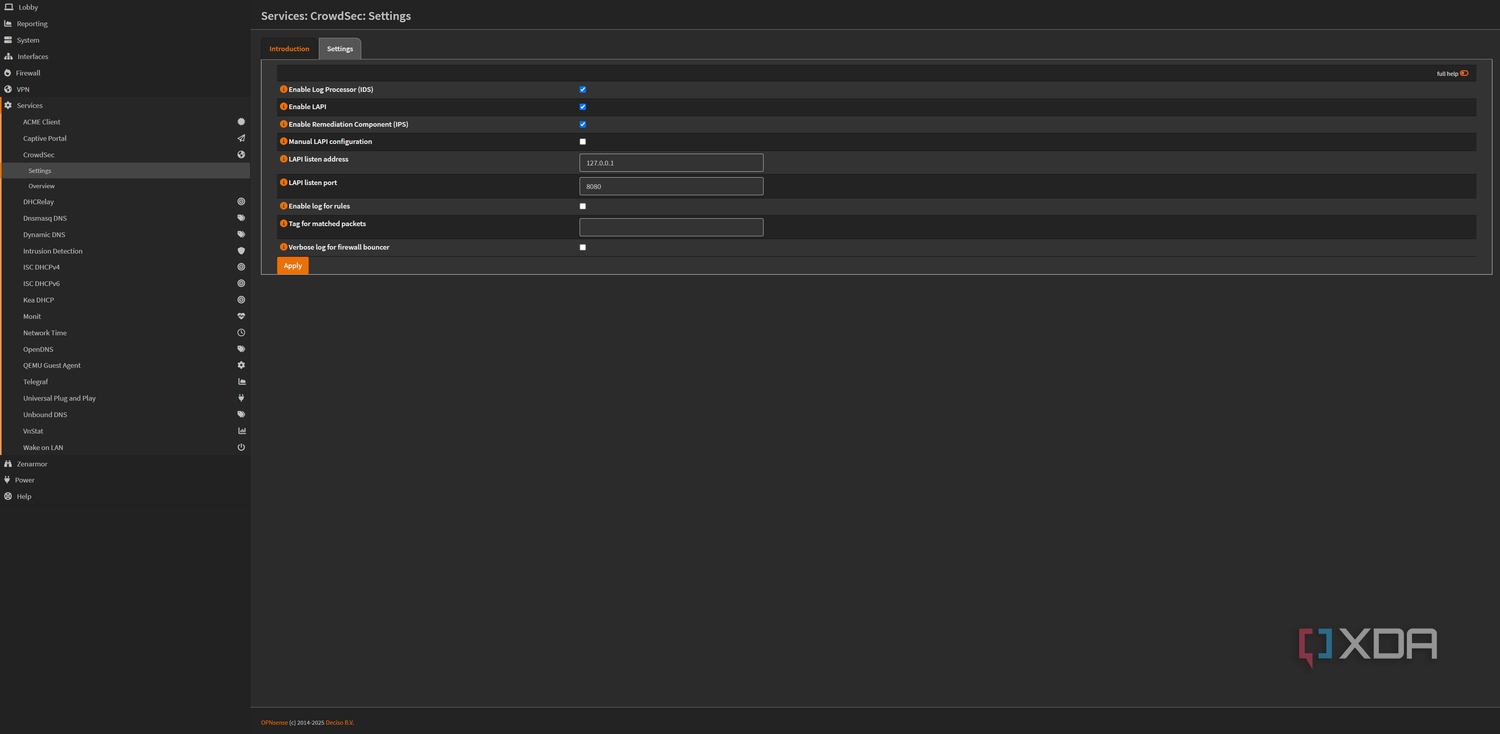
Task: Collapse the Services menu section
Action: tap(125, 106)
